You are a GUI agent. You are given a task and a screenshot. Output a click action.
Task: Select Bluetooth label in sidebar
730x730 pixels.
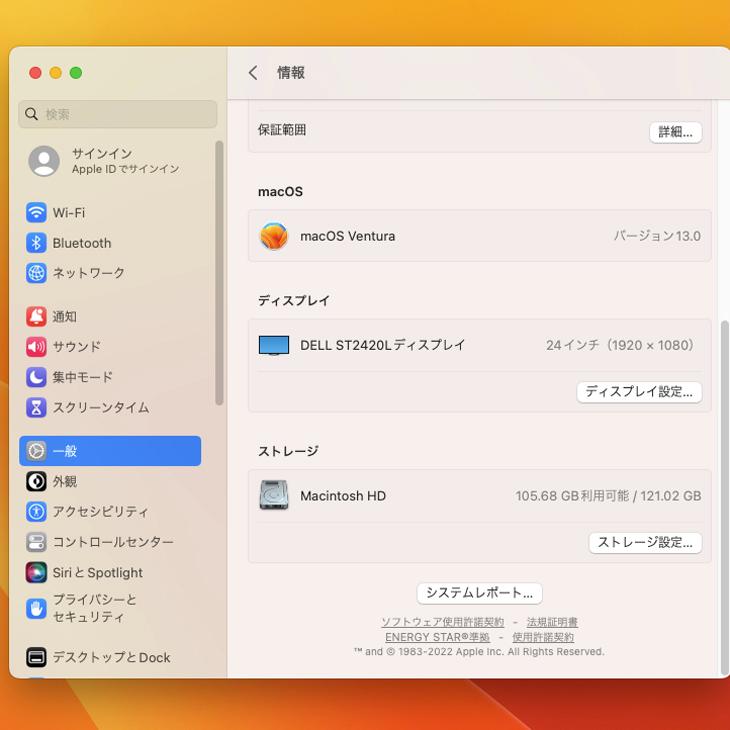click(x=82, y=243)
